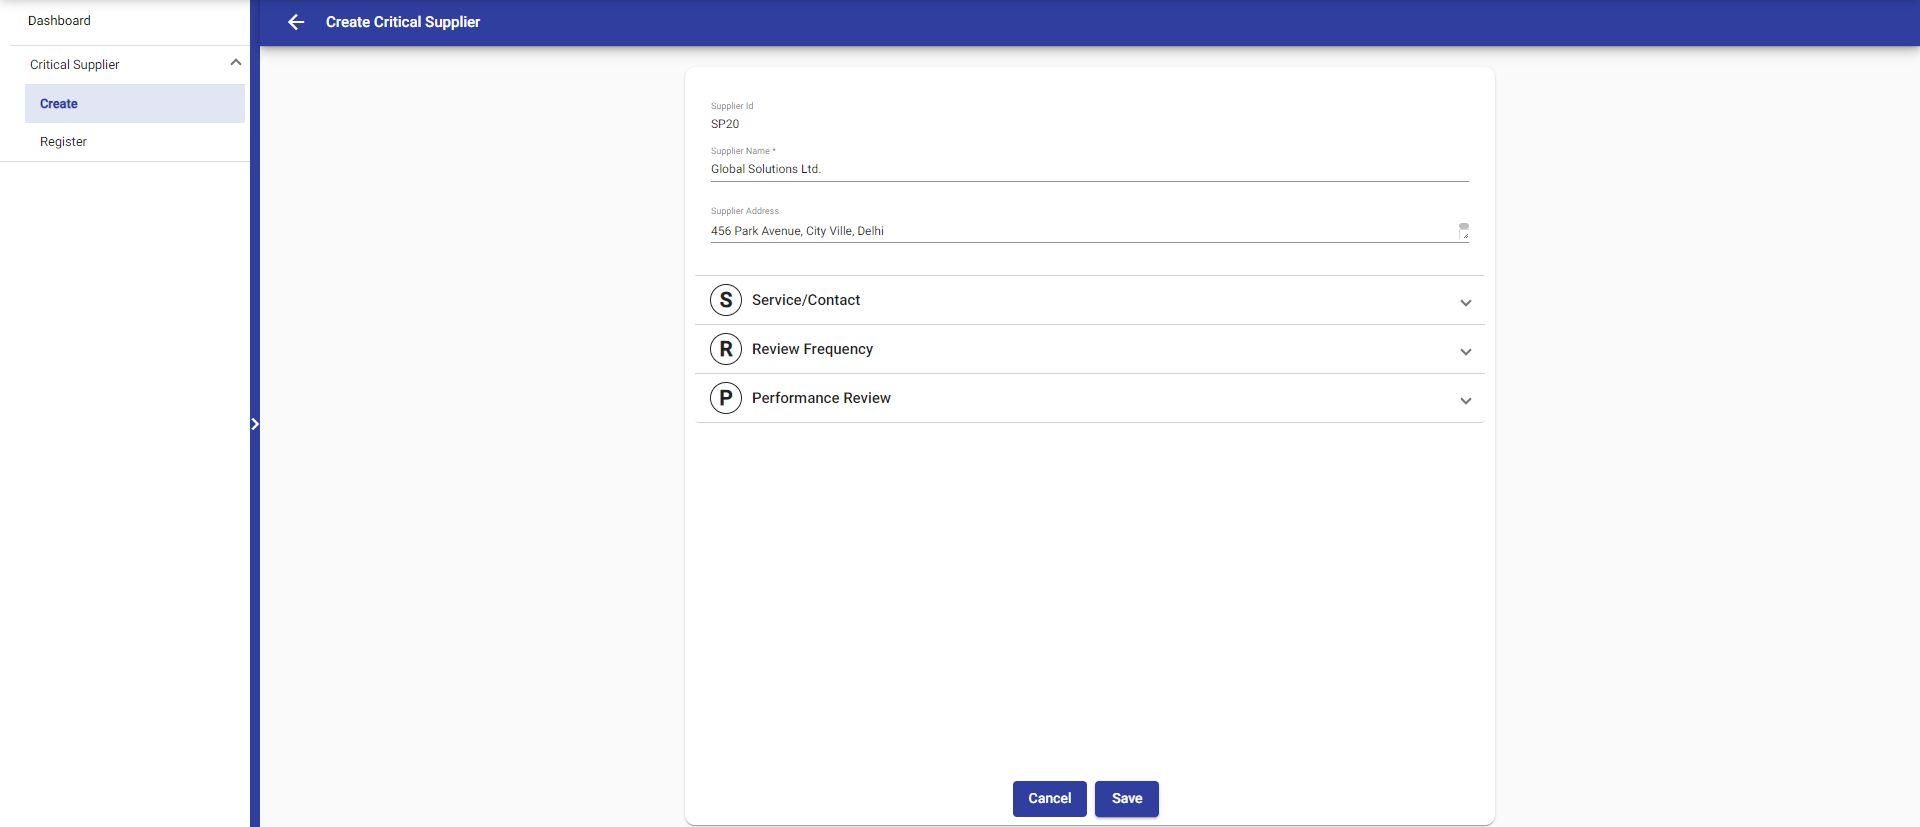The image size is (1920, 827).
Task: Click the Performance Review heading text
Action: pos(821,398)
